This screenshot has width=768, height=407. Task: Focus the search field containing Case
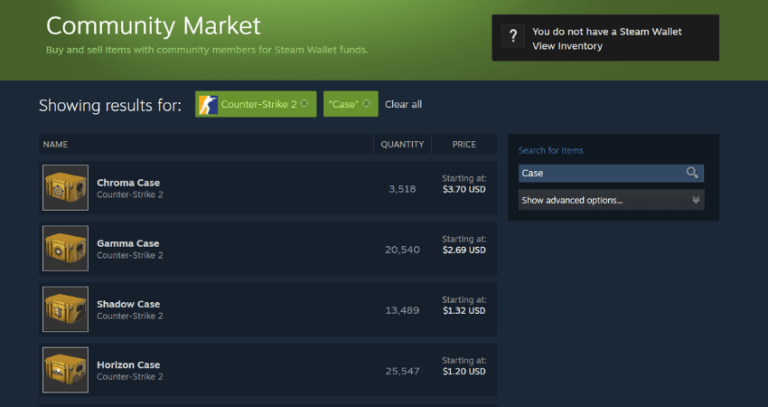click(x=602, y=173)
